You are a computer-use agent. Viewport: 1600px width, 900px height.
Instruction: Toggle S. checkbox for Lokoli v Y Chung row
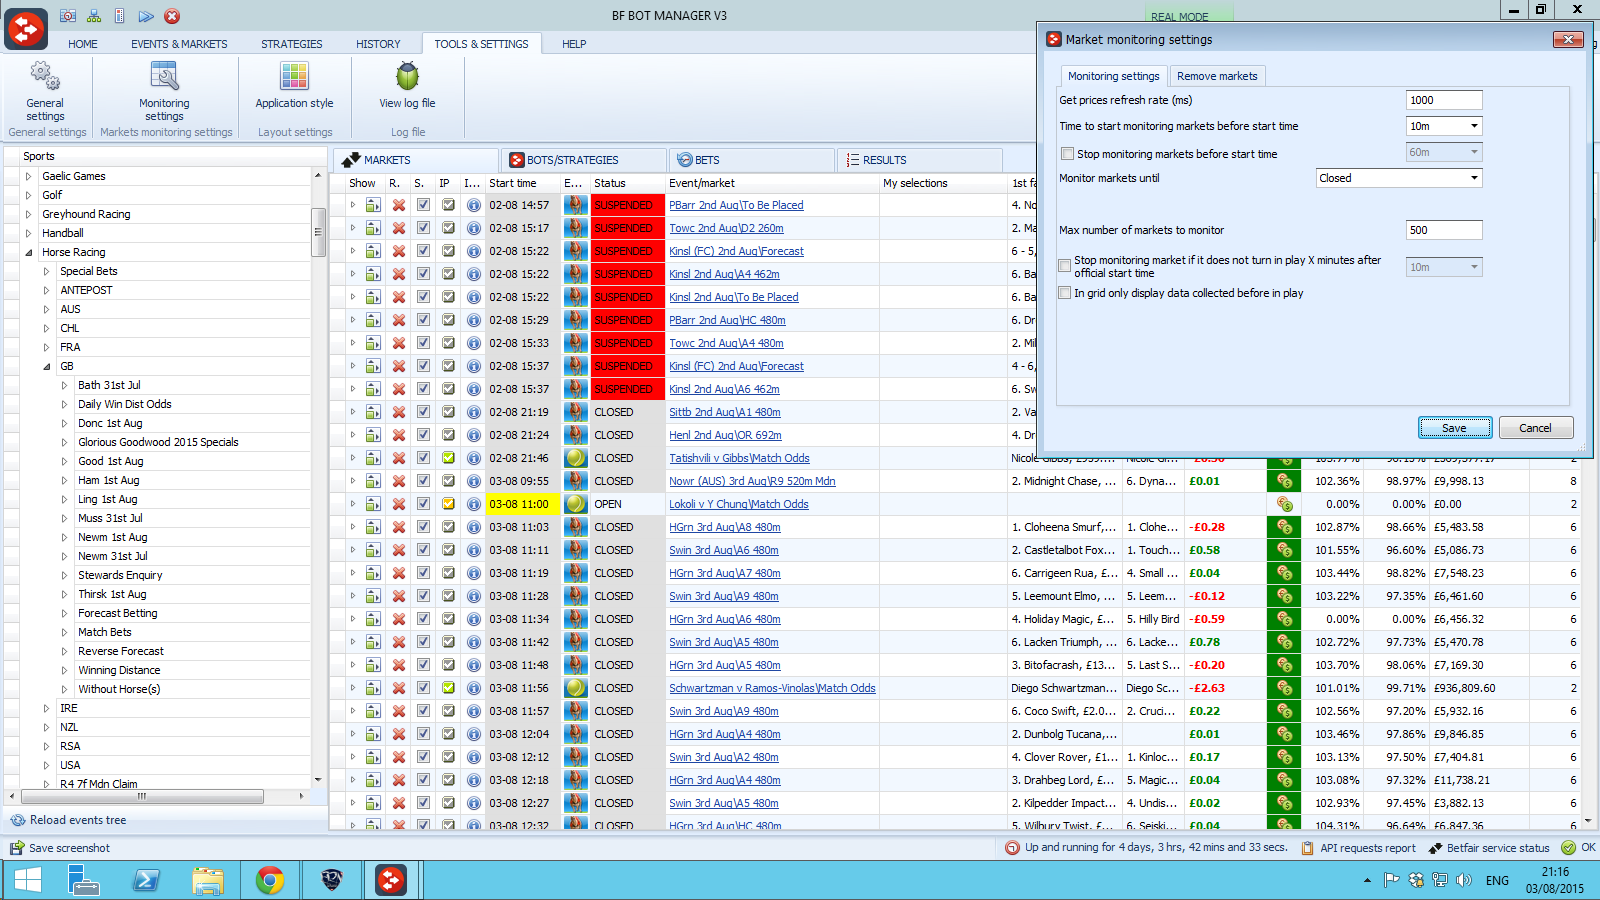(x=423, y=504)
